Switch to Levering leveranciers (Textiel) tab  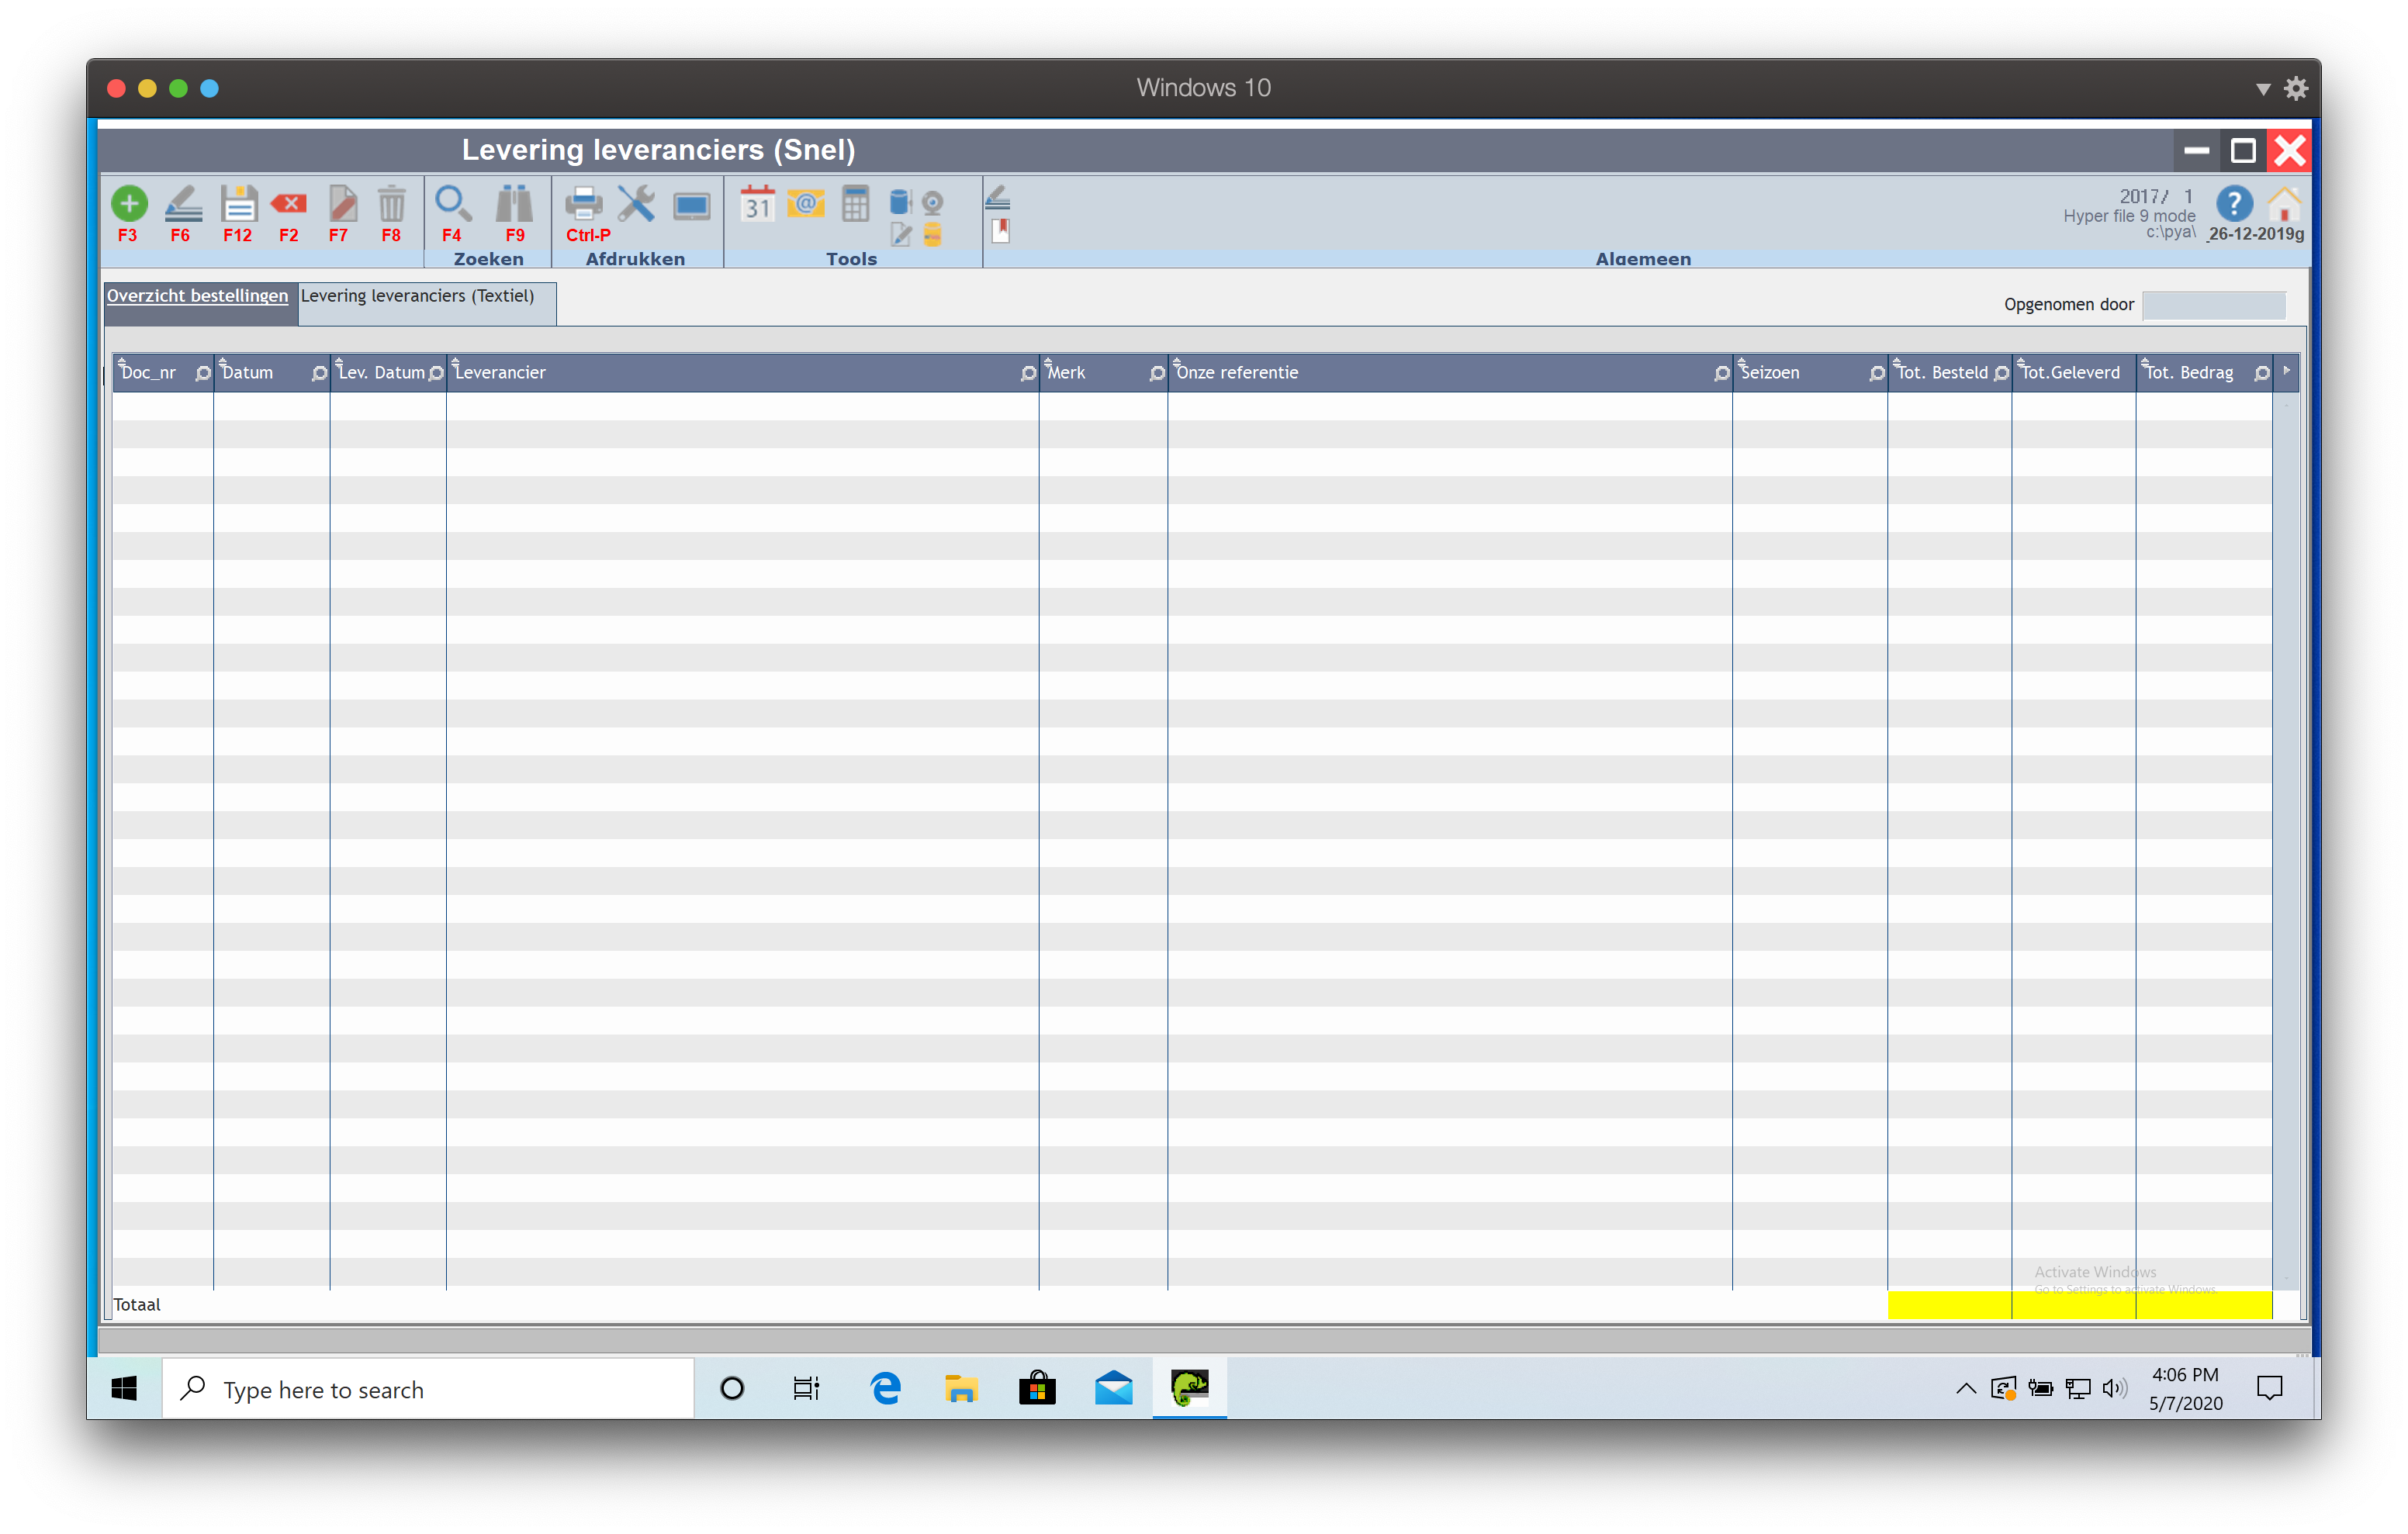coord(418,297)
